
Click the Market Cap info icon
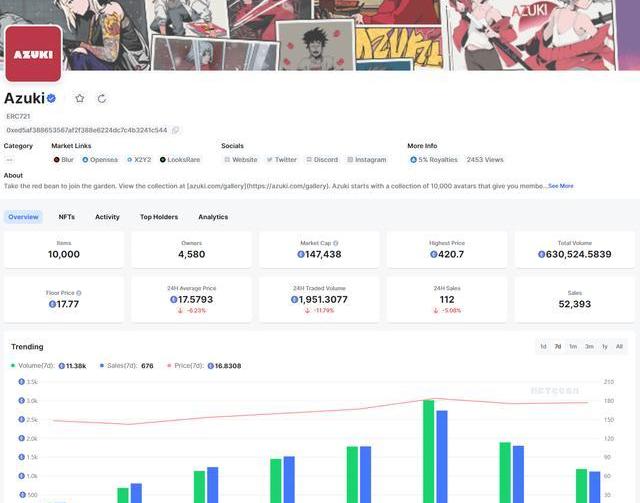[x=335, y=243]
